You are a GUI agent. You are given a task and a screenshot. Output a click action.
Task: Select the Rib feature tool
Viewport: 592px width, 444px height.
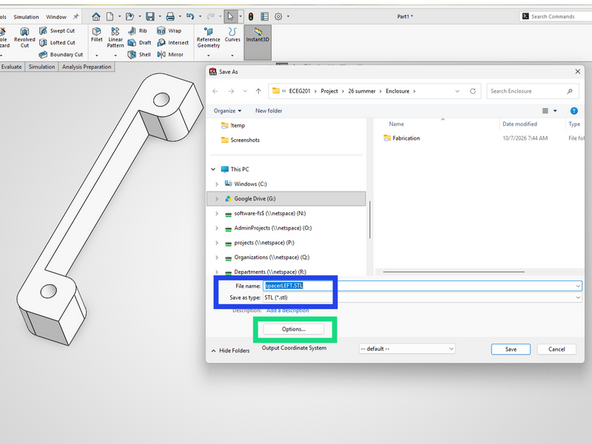pyautogui.click(x=137, y=31)
